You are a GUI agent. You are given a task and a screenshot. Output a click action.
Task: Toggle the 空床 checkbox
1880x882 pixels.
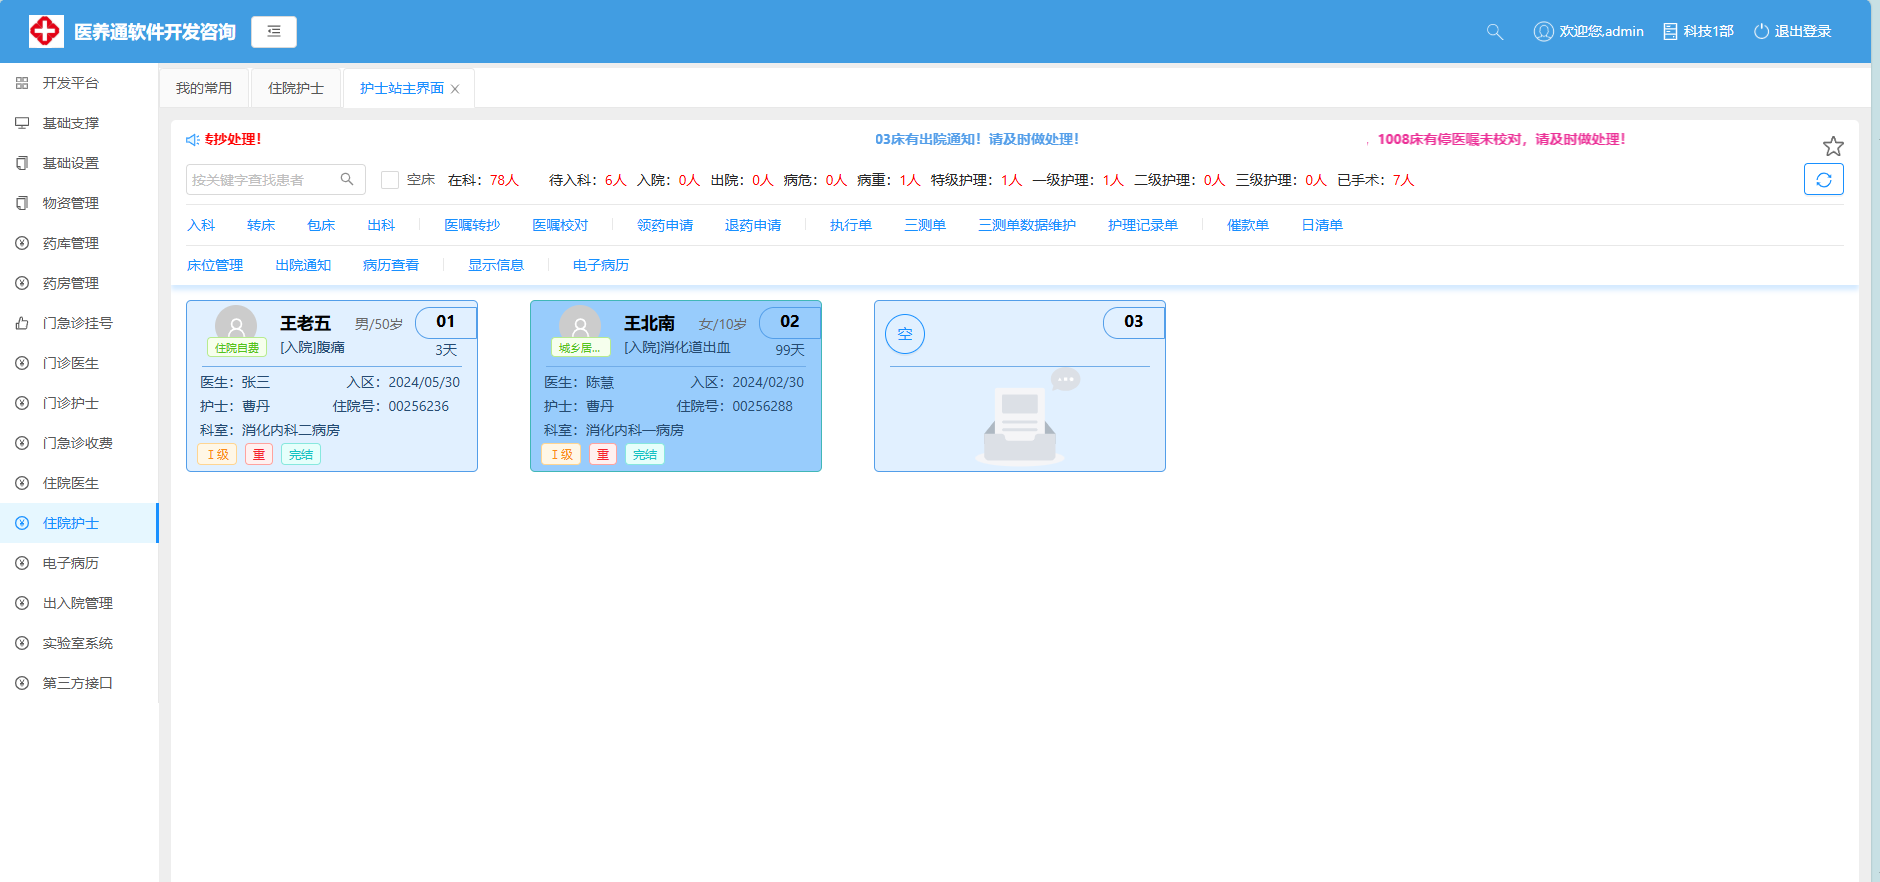(390, 180)
